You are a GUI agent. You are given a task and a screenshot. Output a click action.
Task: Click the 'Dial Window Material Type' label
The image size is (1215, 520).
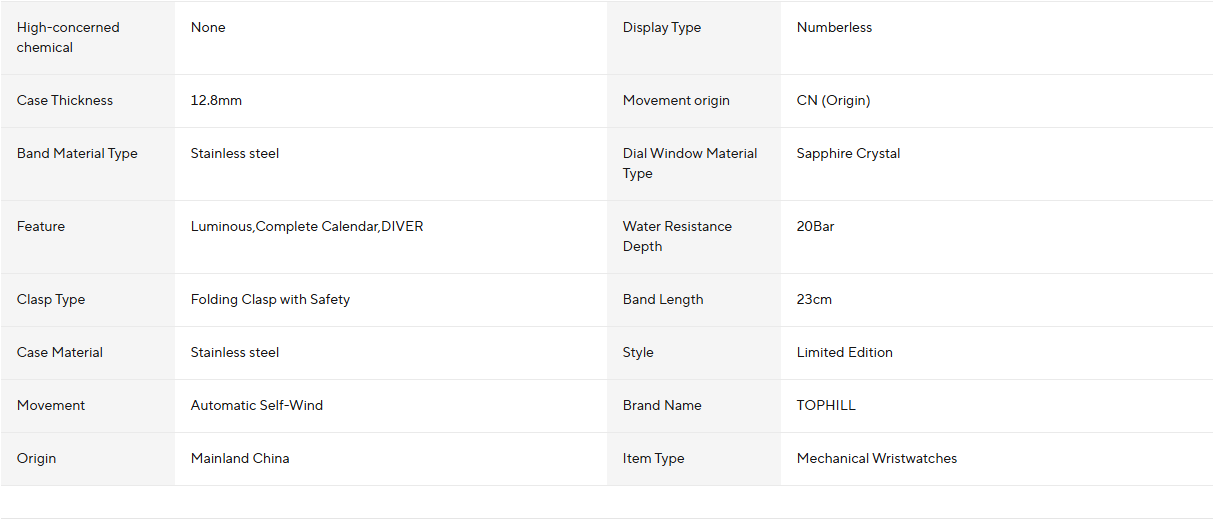(x=690, y=164)
